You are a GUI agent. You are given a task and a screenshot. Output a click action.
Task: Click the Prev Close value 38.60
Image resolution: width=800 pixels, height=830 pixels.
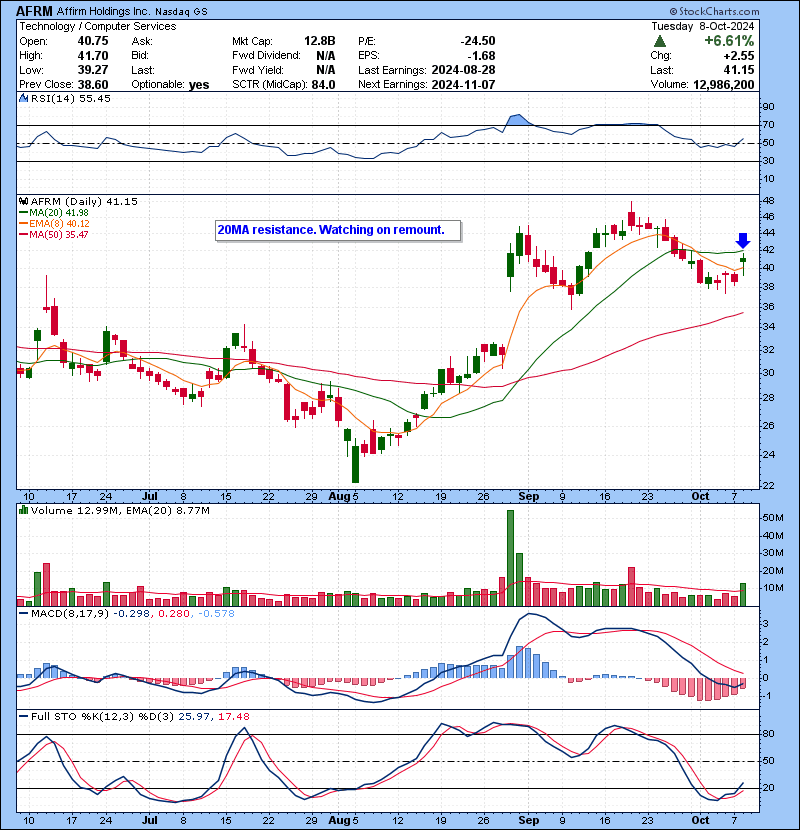click(93, 85)
